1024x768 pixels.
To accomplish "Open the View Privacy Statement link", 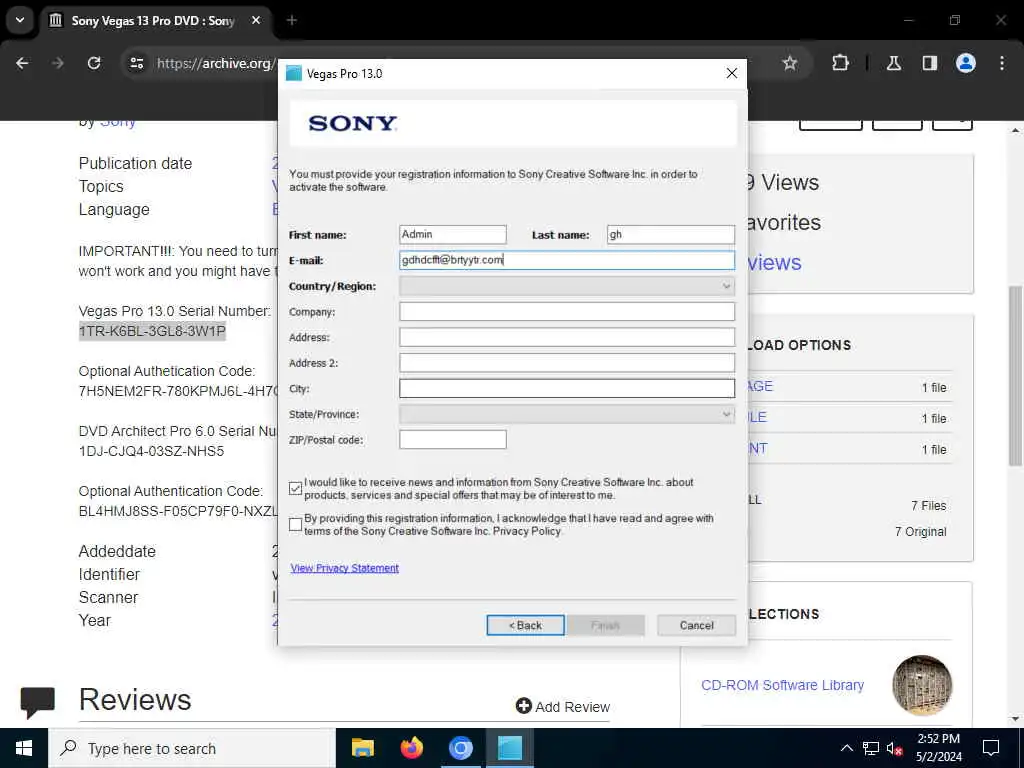I will pos(345,568).
